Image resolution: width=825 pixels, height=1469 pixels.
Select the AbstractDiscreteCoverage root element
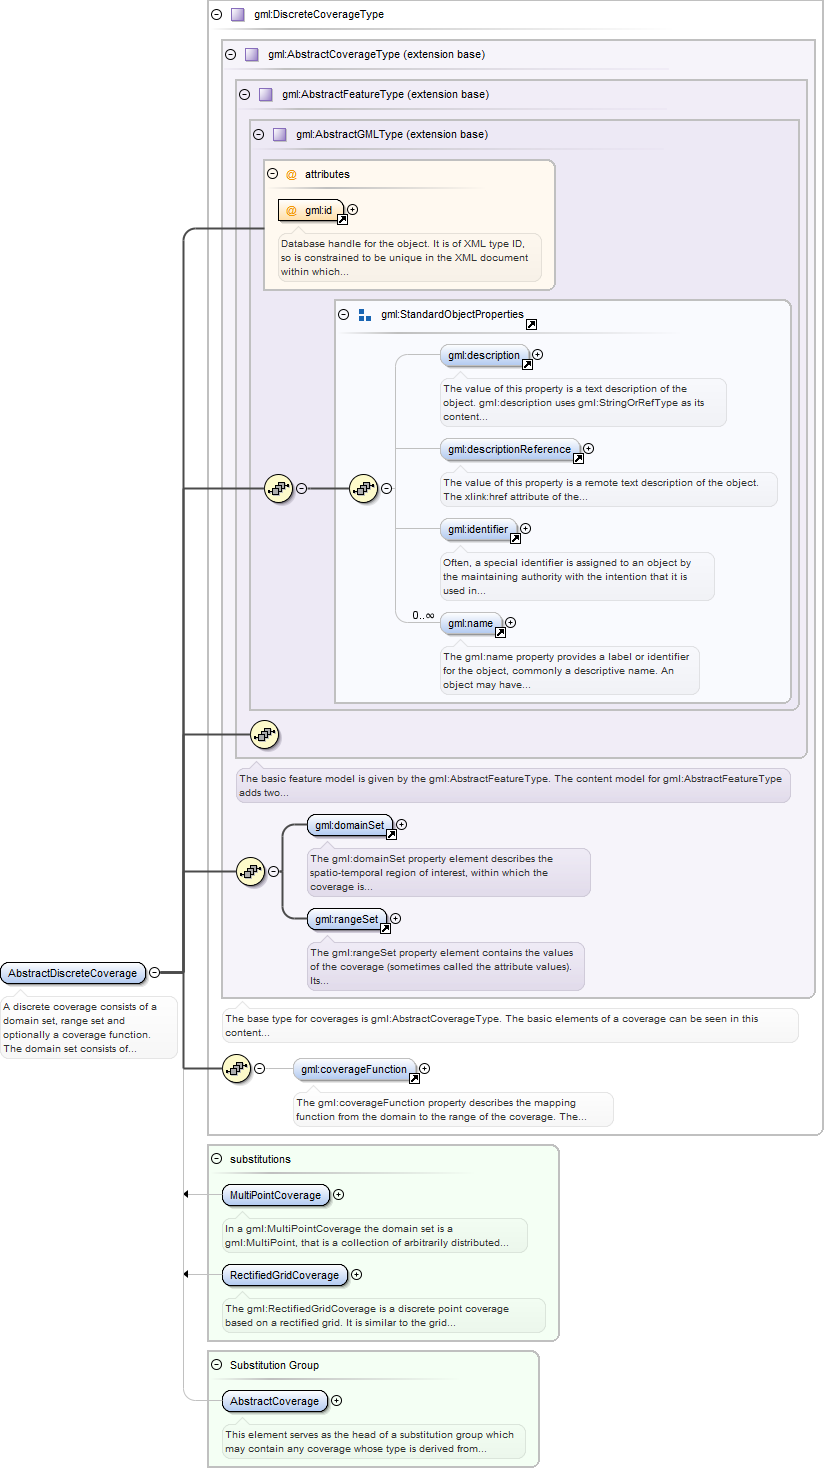(x=72, y=973)
